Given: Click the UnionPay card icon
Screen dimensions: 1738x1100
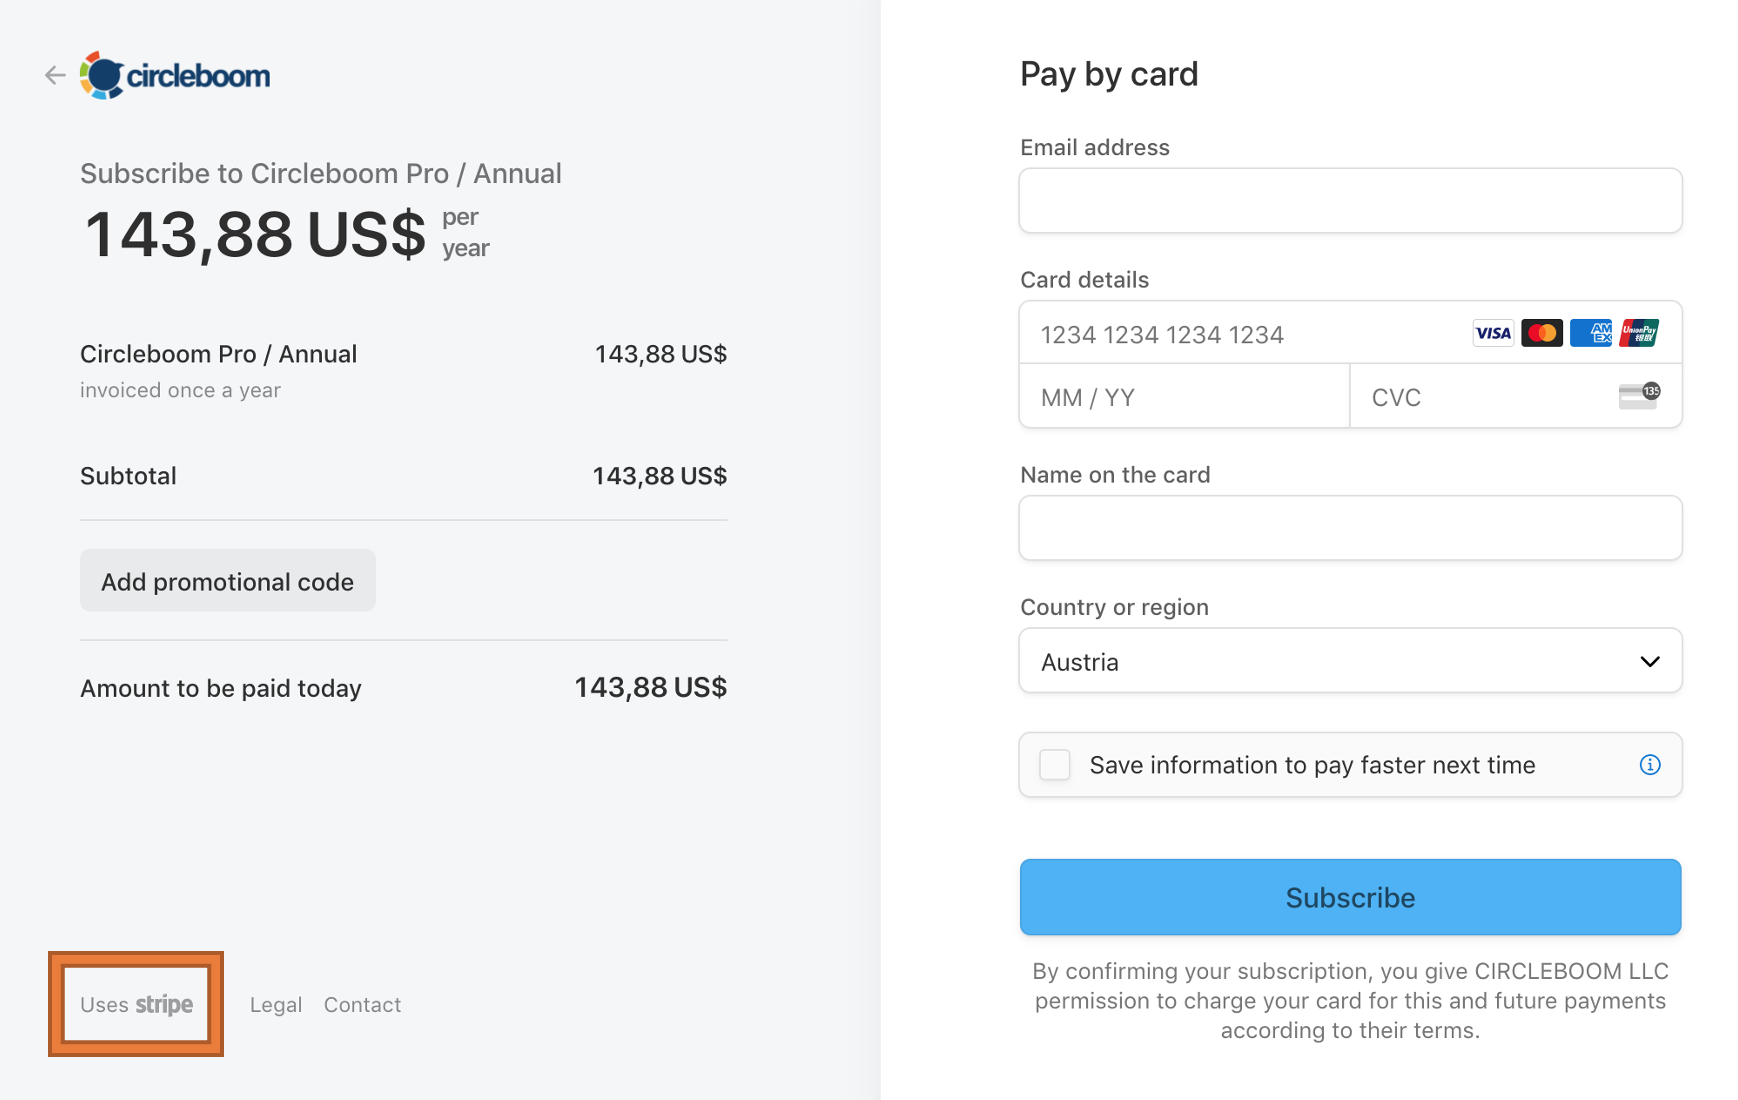Looking at the screenshot, I should coord(1639,333).
